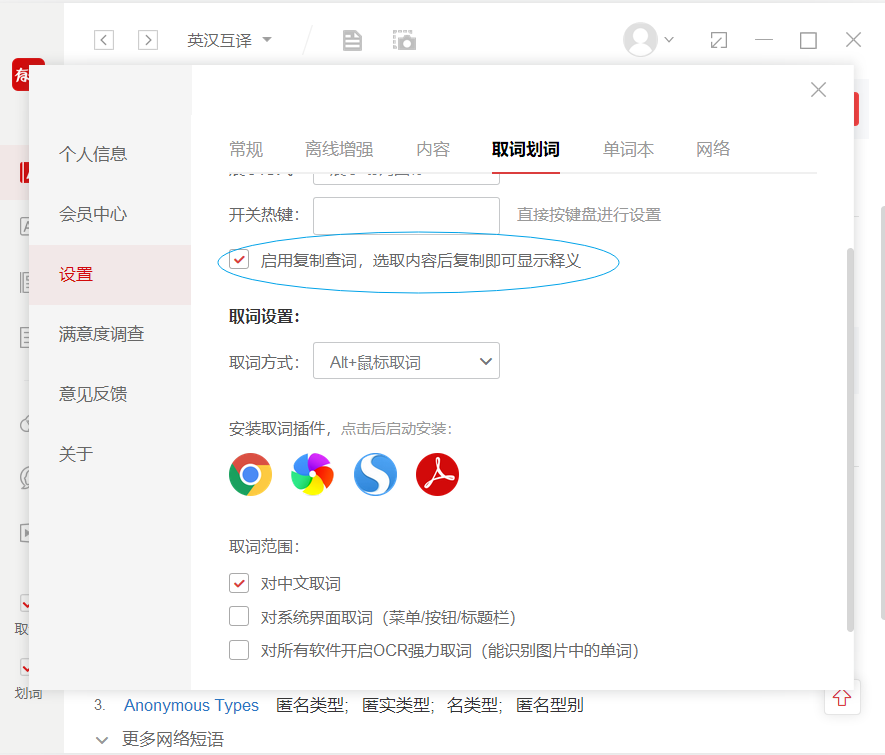Click the 开关热键 hotkey input box
Image resolution: width=885 pixels, height=755 pixels.
pos(406,215)
